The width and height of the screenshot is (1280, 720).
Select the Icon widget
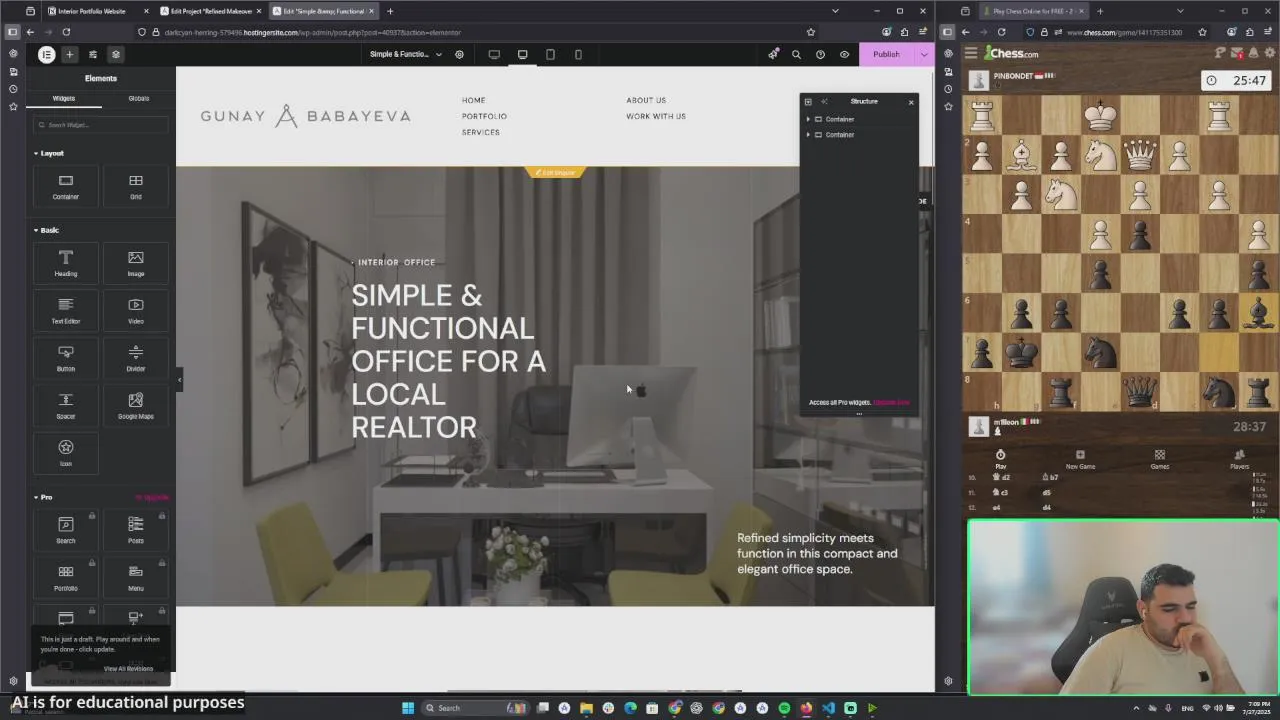pyautogui.click(x=66, y=453)
